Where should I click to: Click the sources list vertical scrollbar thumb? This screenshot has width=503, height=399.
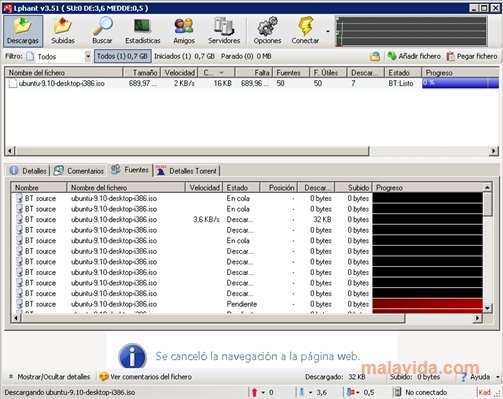(487, 204)
